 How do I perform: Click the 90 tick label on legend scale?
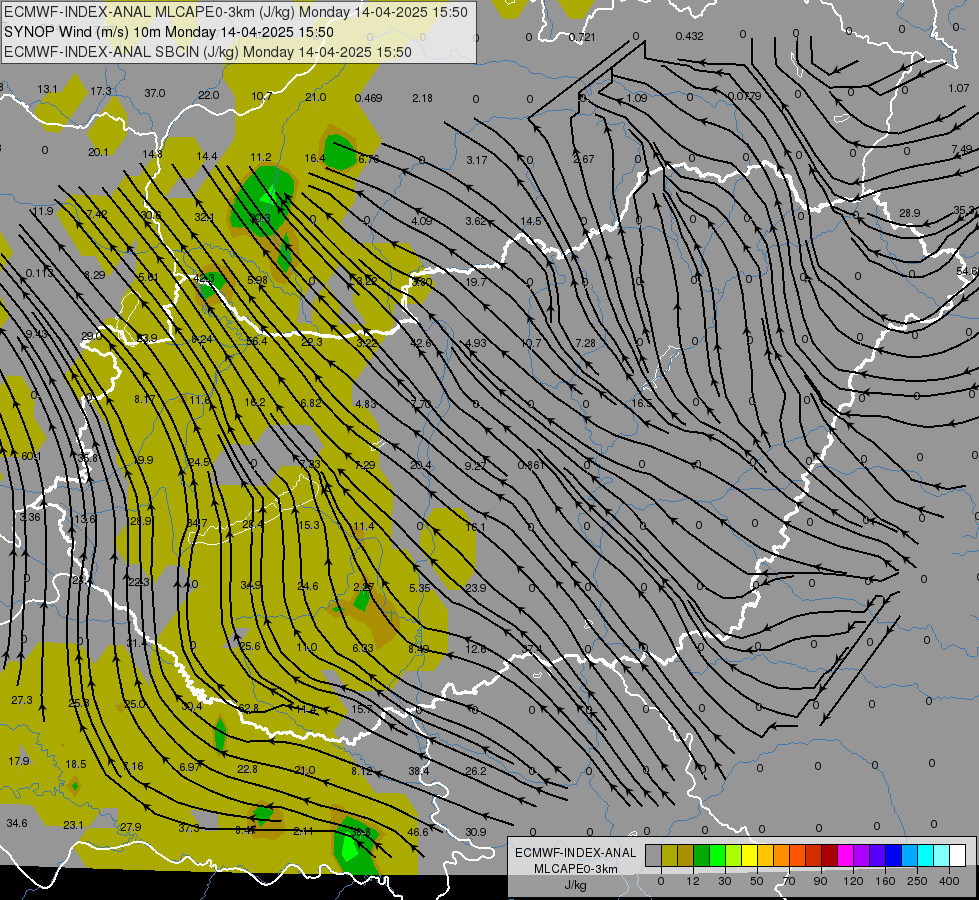click(821, 881)
